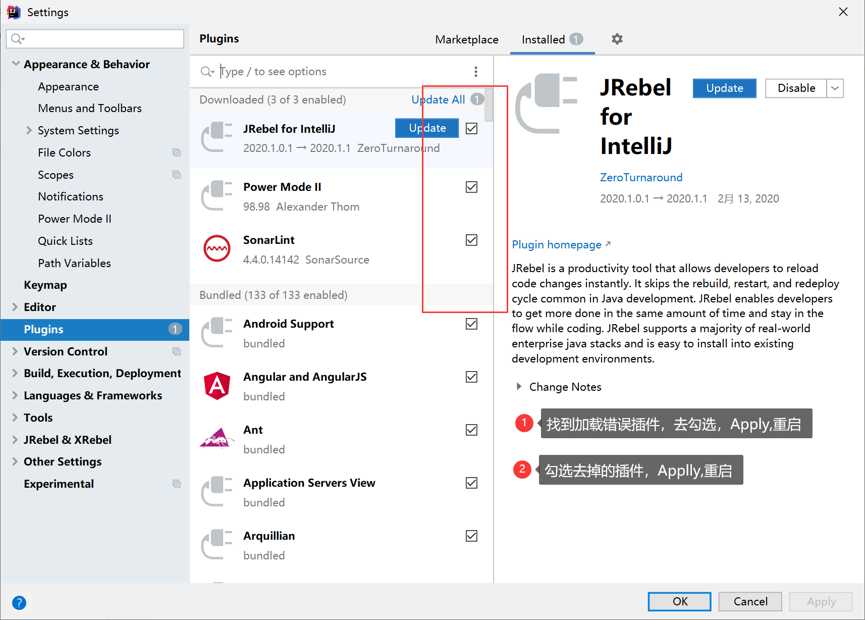Click the Plugins sidebar update badge
Screen dimensions: 865x620
pos(175,329)
